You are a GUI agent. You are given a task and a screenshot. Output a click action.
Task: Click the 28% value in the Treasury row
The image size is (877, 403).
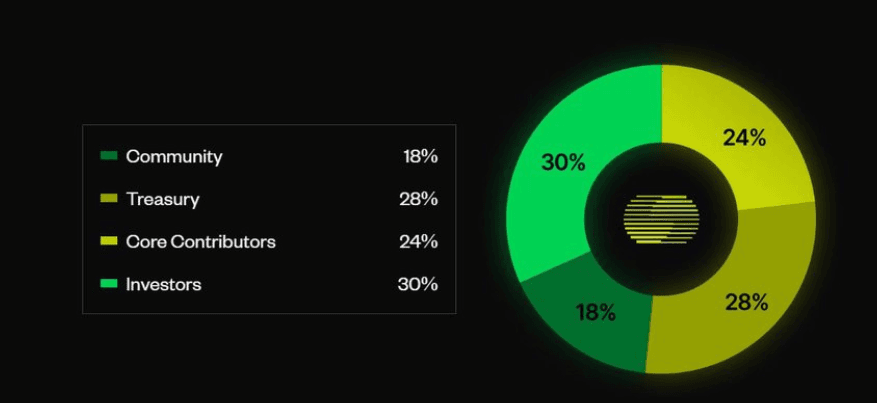[418, 199]
